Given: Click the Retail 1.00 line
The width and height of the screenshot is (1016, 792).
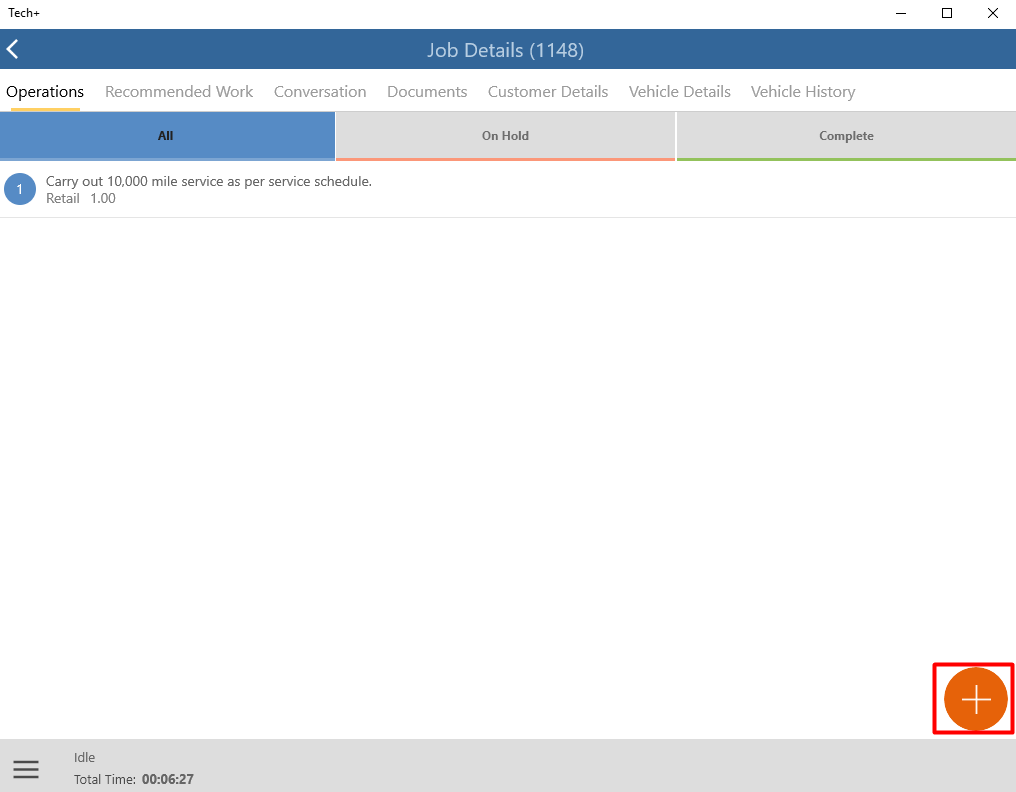Looking at the screenshot, I should coord(81,198).
